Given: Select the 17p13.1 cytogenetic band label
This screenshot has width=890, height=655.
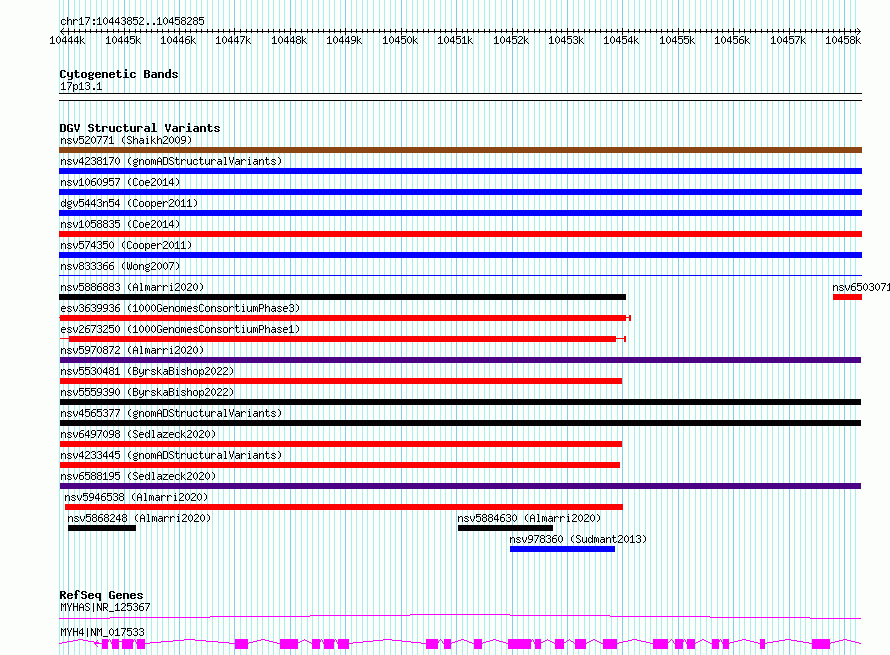Looking at the screenshot, I should pos(81,86).
